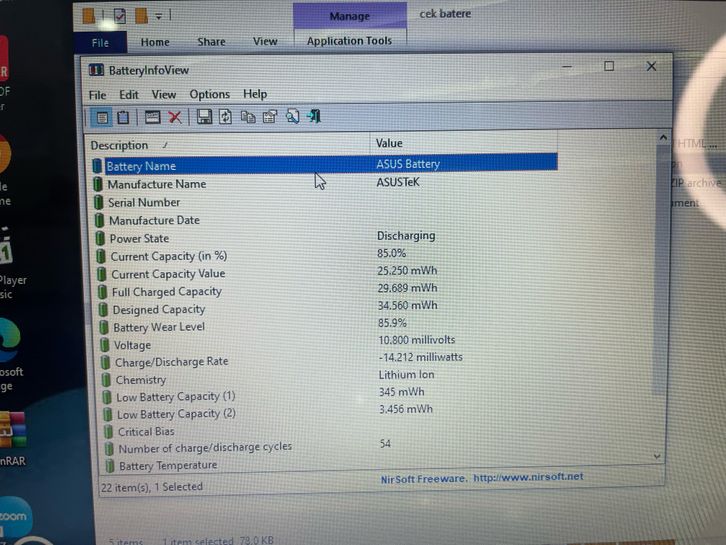Select the Low Battery Capacity (1) row
Screen dimensions: 726x545
[x=331, y=396]
